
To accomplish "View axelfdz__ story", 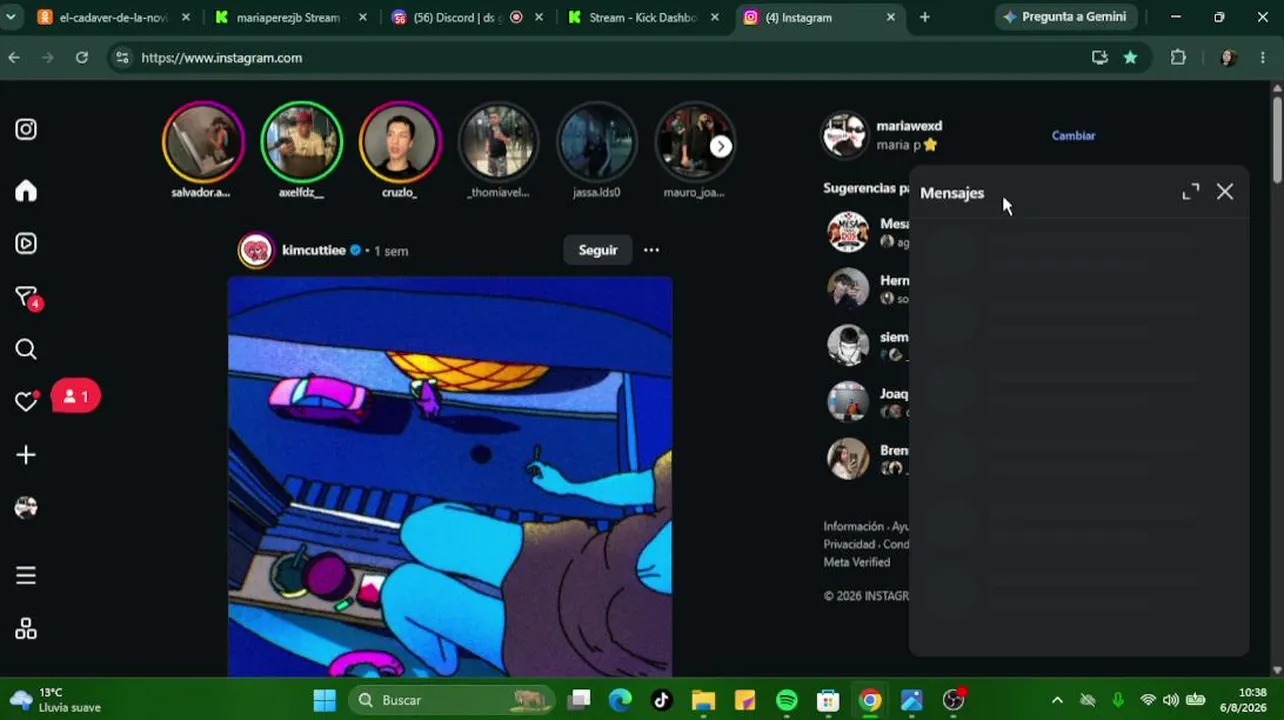I will click(301, 142).
